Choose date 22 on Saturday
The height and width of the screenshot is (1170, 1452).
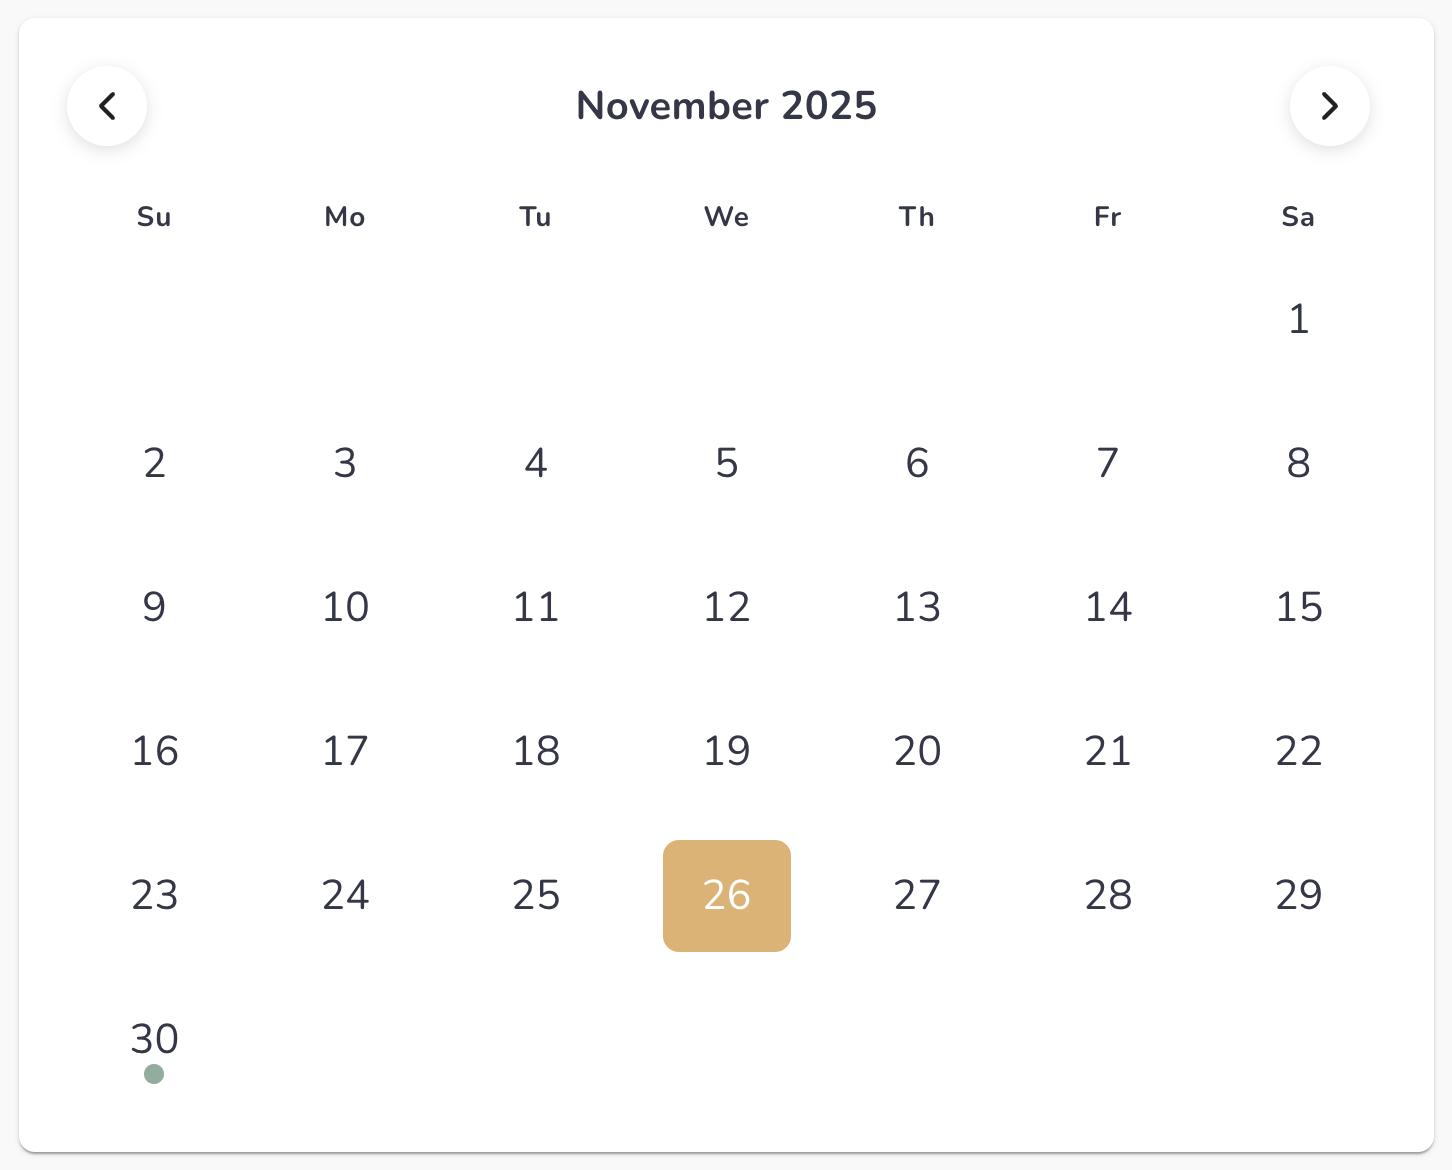[x=1299, y=752]
